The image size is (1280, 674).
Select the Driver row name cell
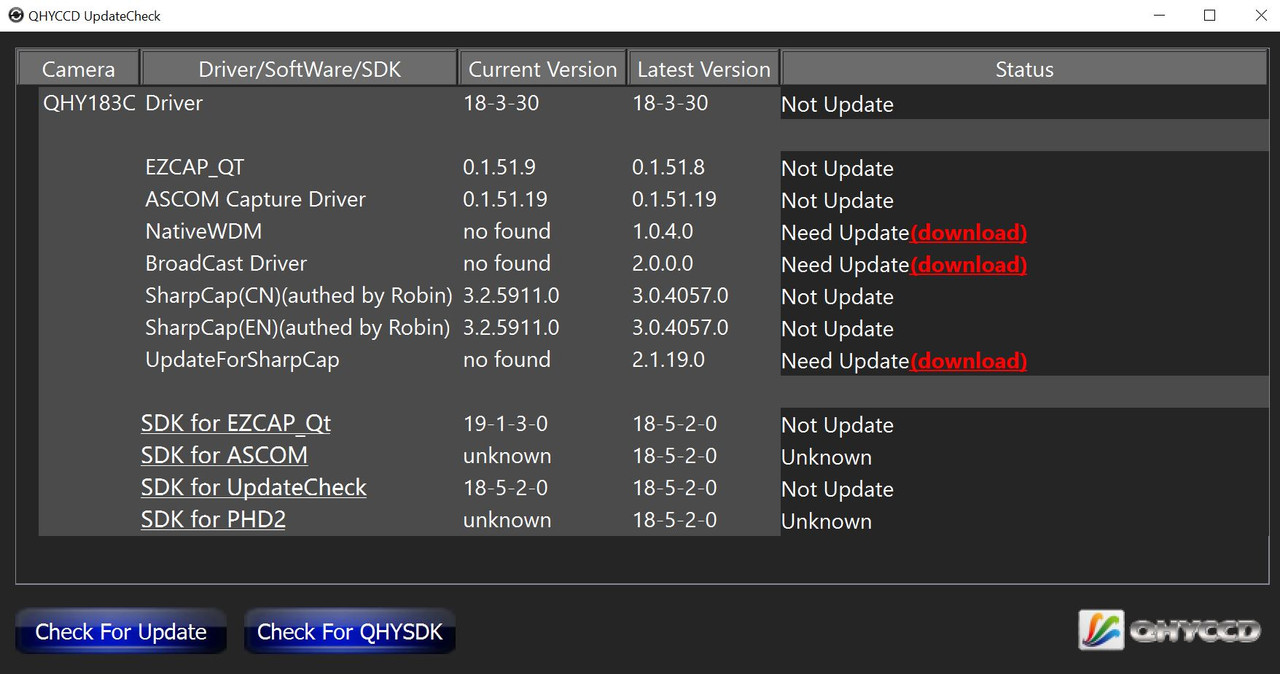[174, 103]
